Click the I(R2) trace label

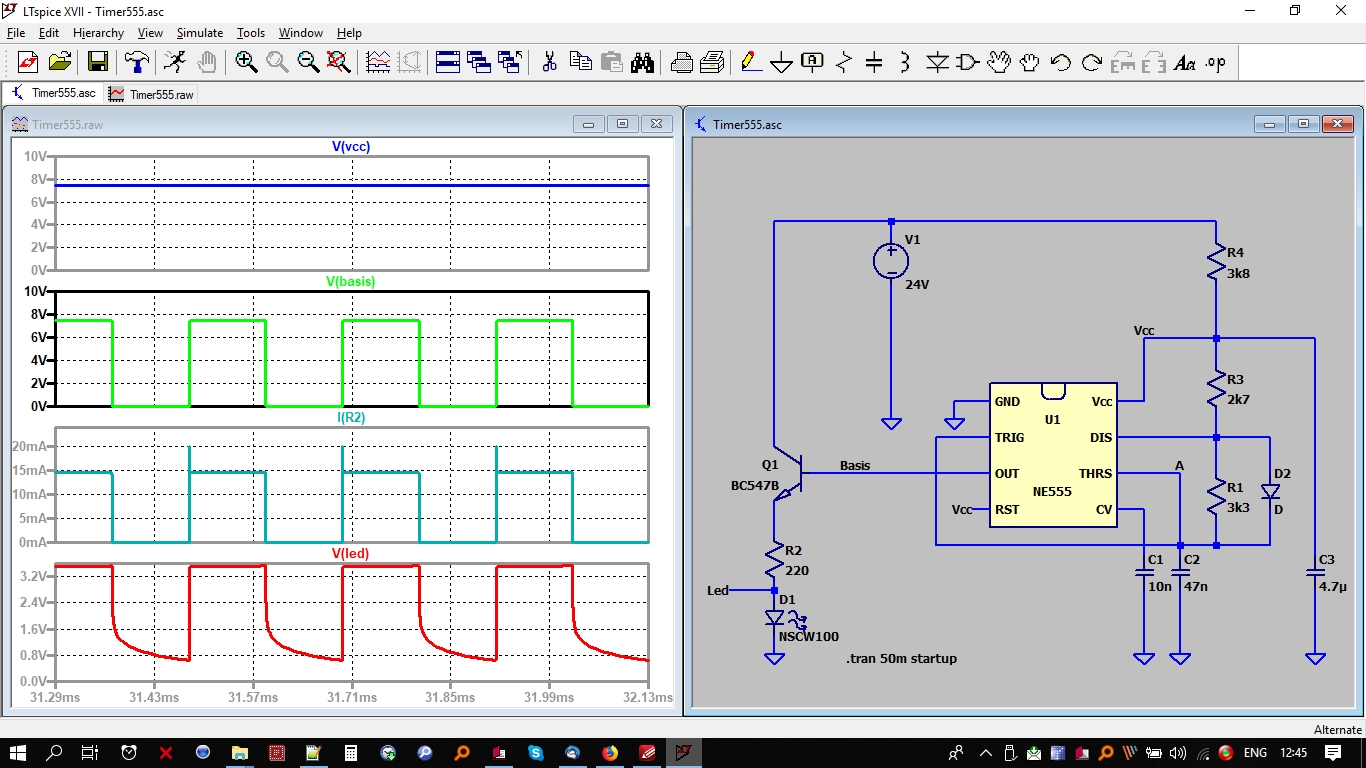coord(351,418)
